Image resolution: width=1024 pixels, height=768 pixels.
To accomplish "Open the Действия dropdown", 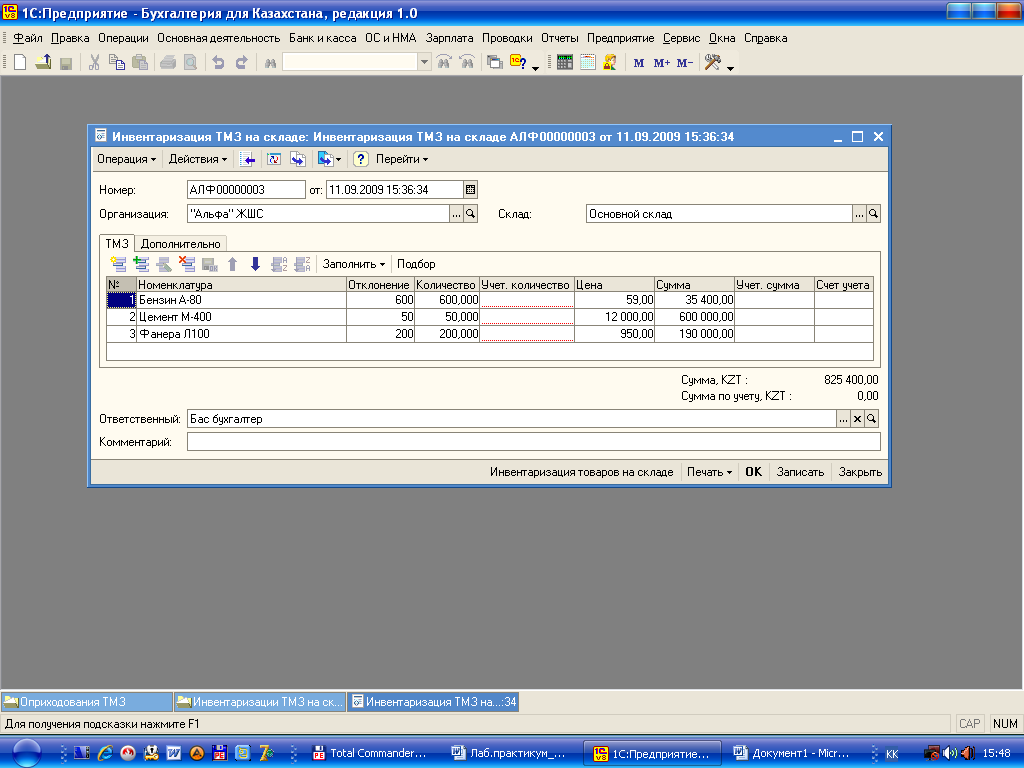I will coord(198,159).
